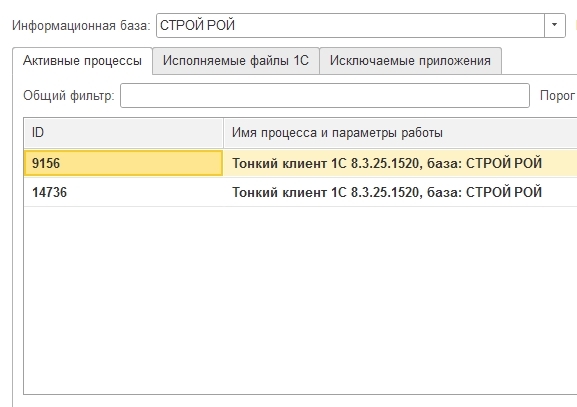Switch to the Активные процессы tab

coord(82,61)
